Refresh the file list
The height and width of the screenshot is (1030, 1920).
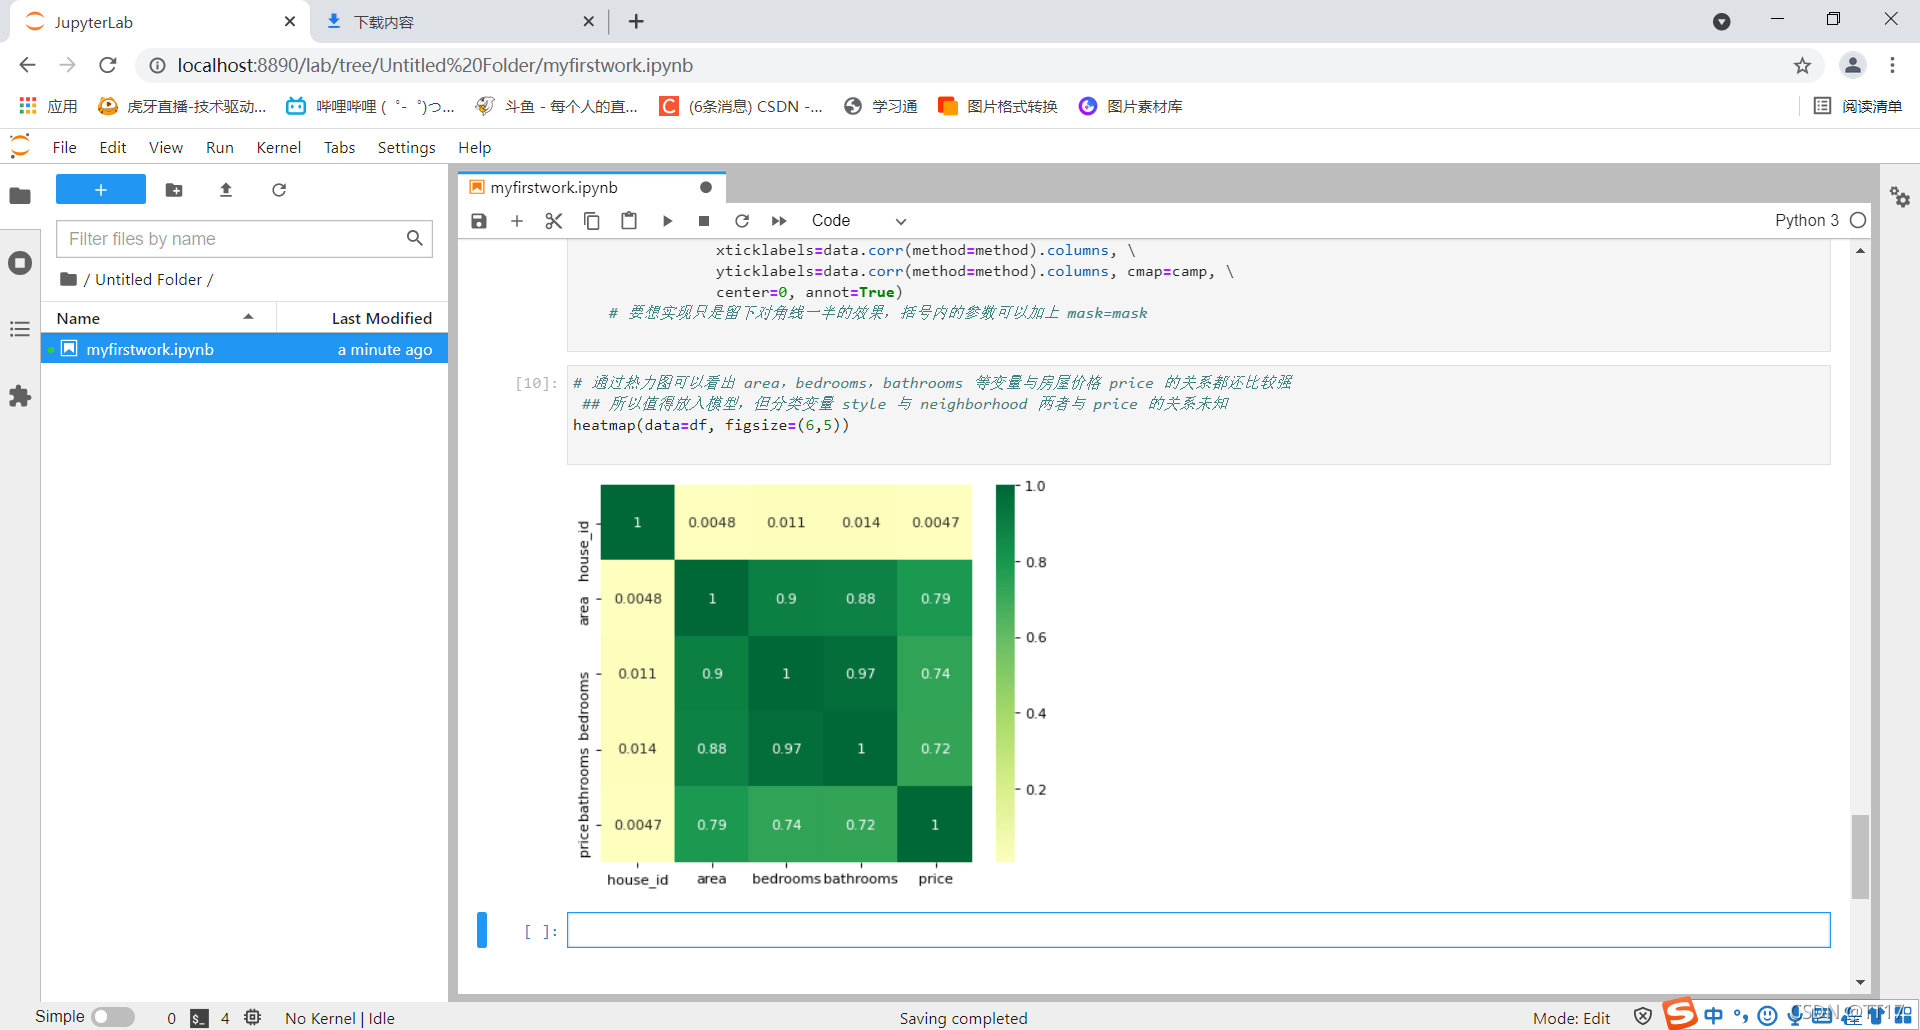(x=279, y=190)
